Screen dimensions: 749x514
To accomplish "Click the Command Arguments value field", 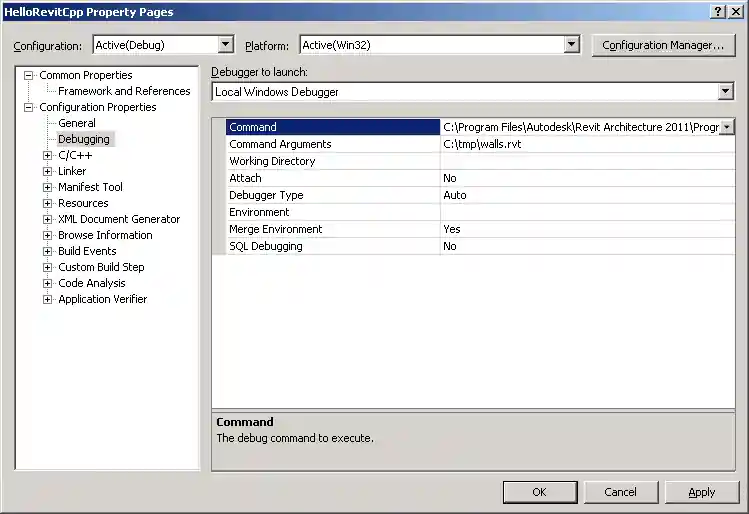I will click(586, 144).
